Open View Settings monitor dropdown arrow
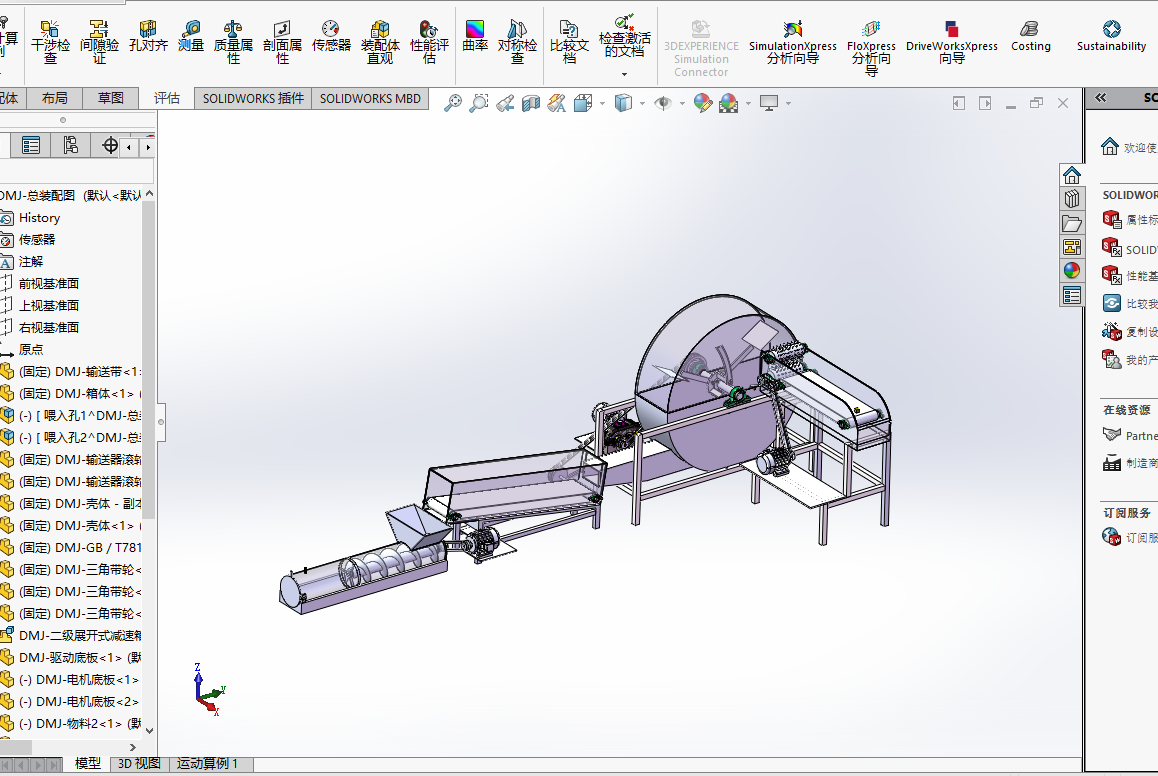1158x776 pixels. pyautogui.click(x=789, y=103)
